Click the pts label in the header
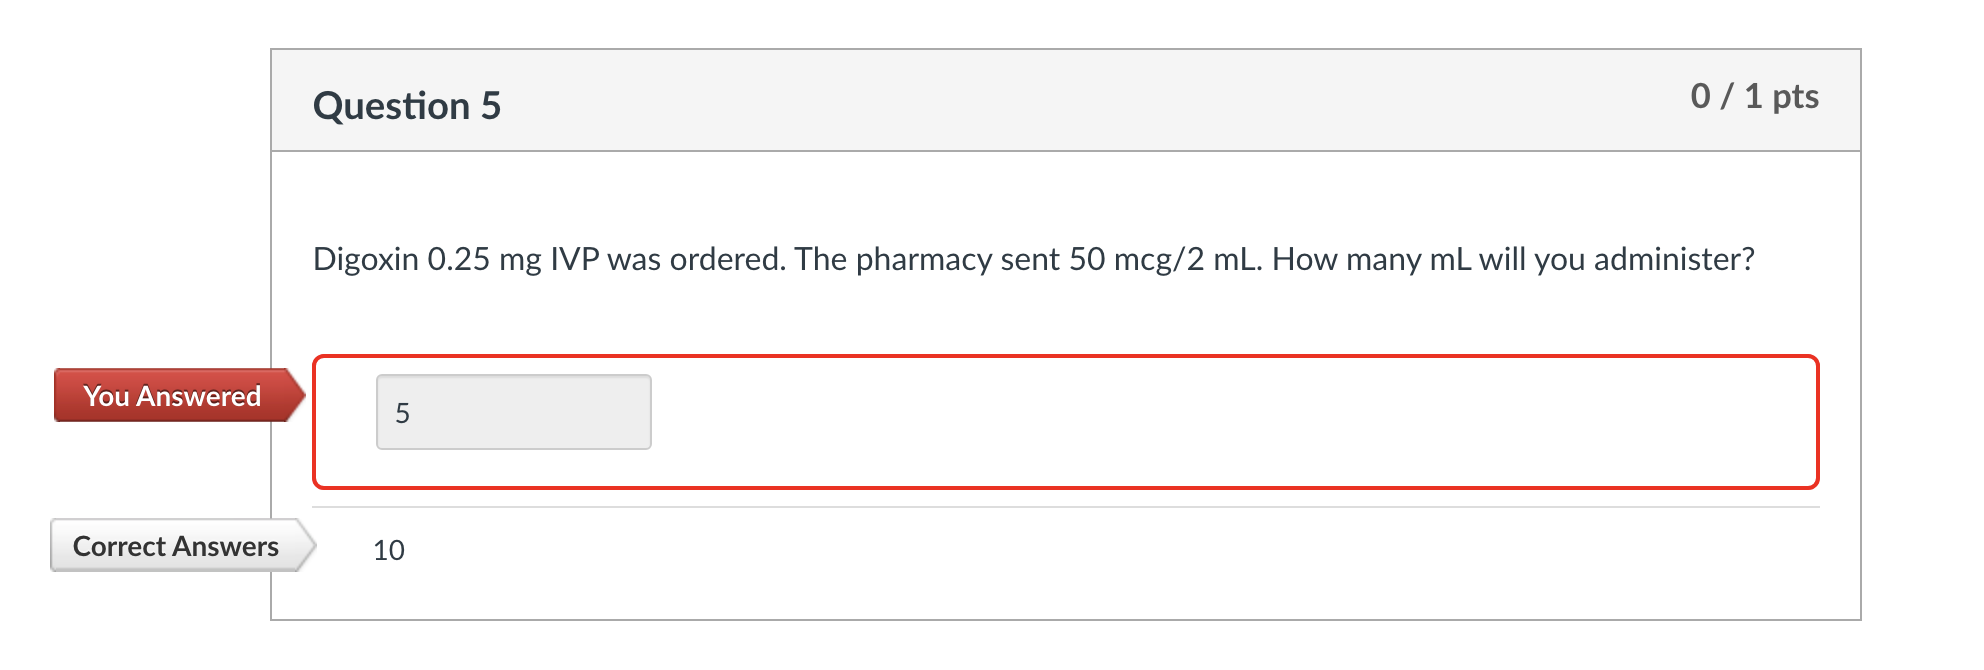The height and width of the screenshot is (670, 1984). click(x=1796, y=96)
